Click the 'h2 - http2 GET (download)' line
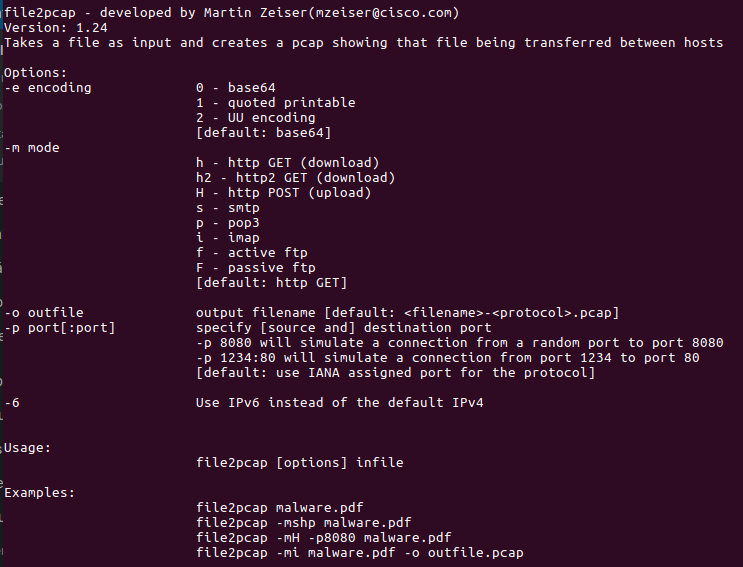743x567 pixels. [x=296, y=178]
